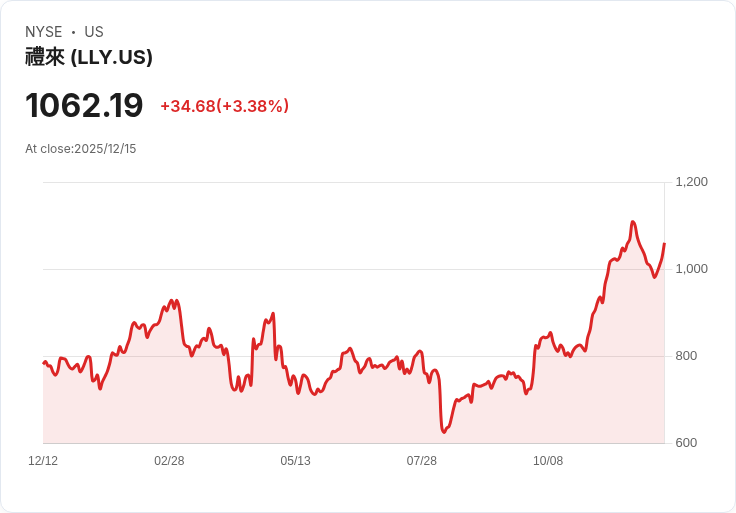Select the +34.68 price change value
The height and width of the screenshot is (513, 736).
(188, 106)
